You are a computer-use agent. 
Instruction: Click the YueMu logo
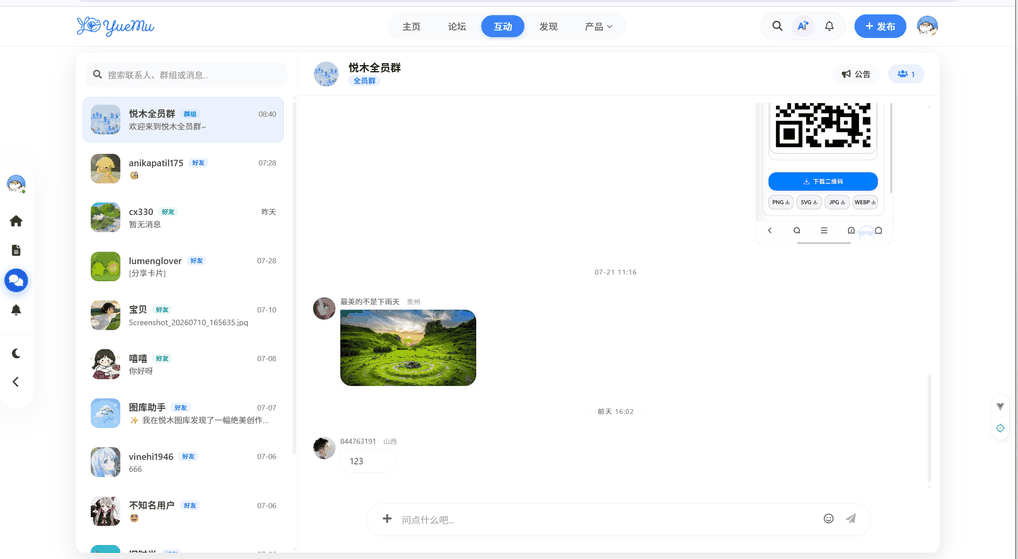coord(115,26)
